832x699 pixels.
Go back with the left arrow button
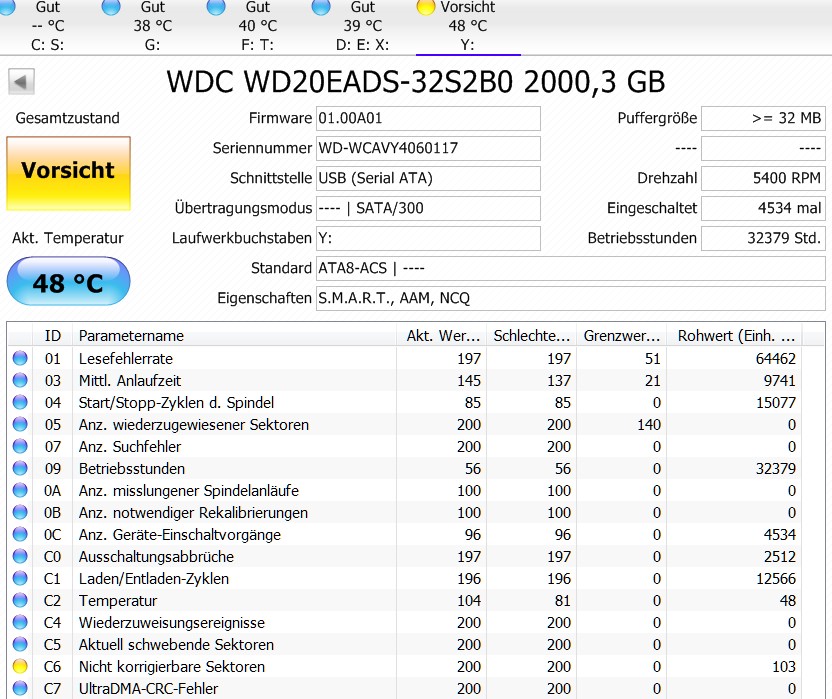tap(21, 82)
